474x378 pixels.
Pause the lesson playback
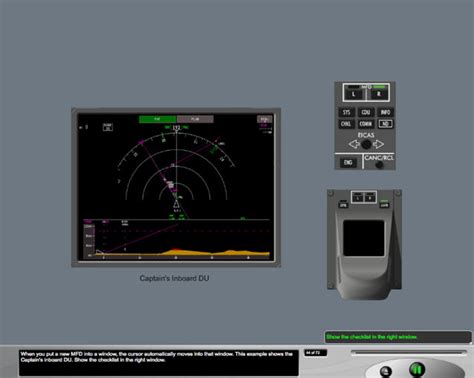[417, 369]
